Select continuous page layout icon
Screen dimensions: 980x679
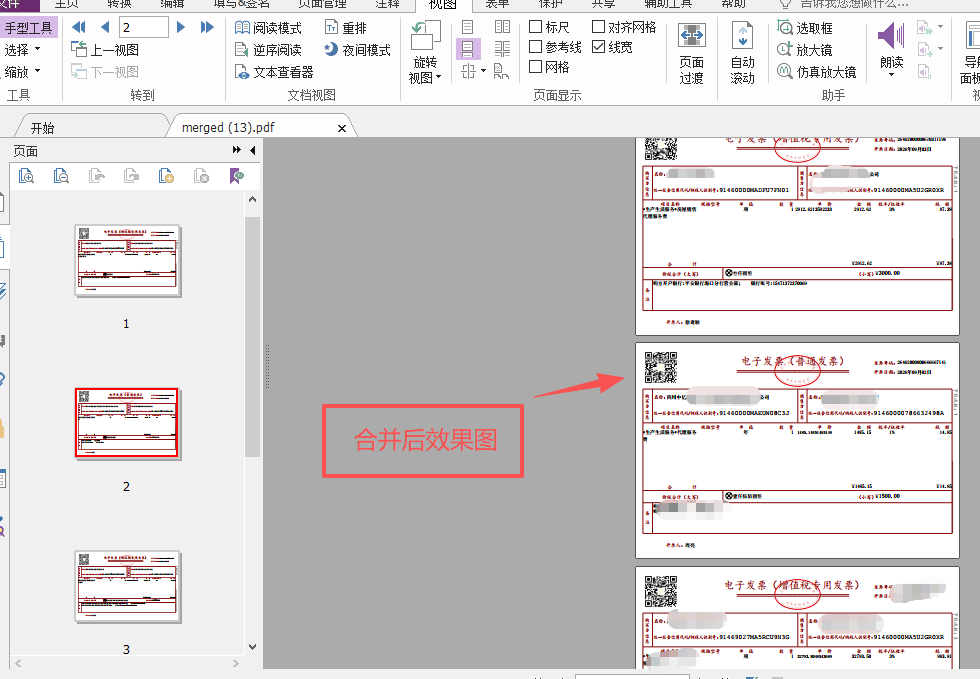pyautogui.click(x=468, y=49)
